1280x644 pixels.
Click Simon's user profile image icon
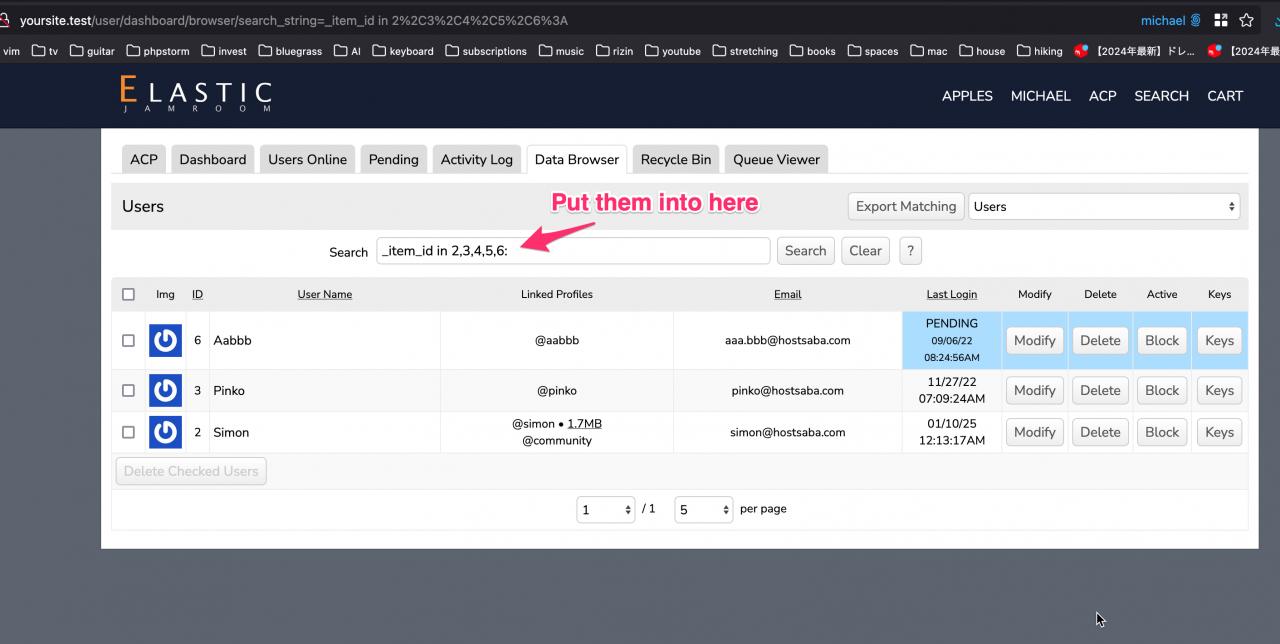165,432
